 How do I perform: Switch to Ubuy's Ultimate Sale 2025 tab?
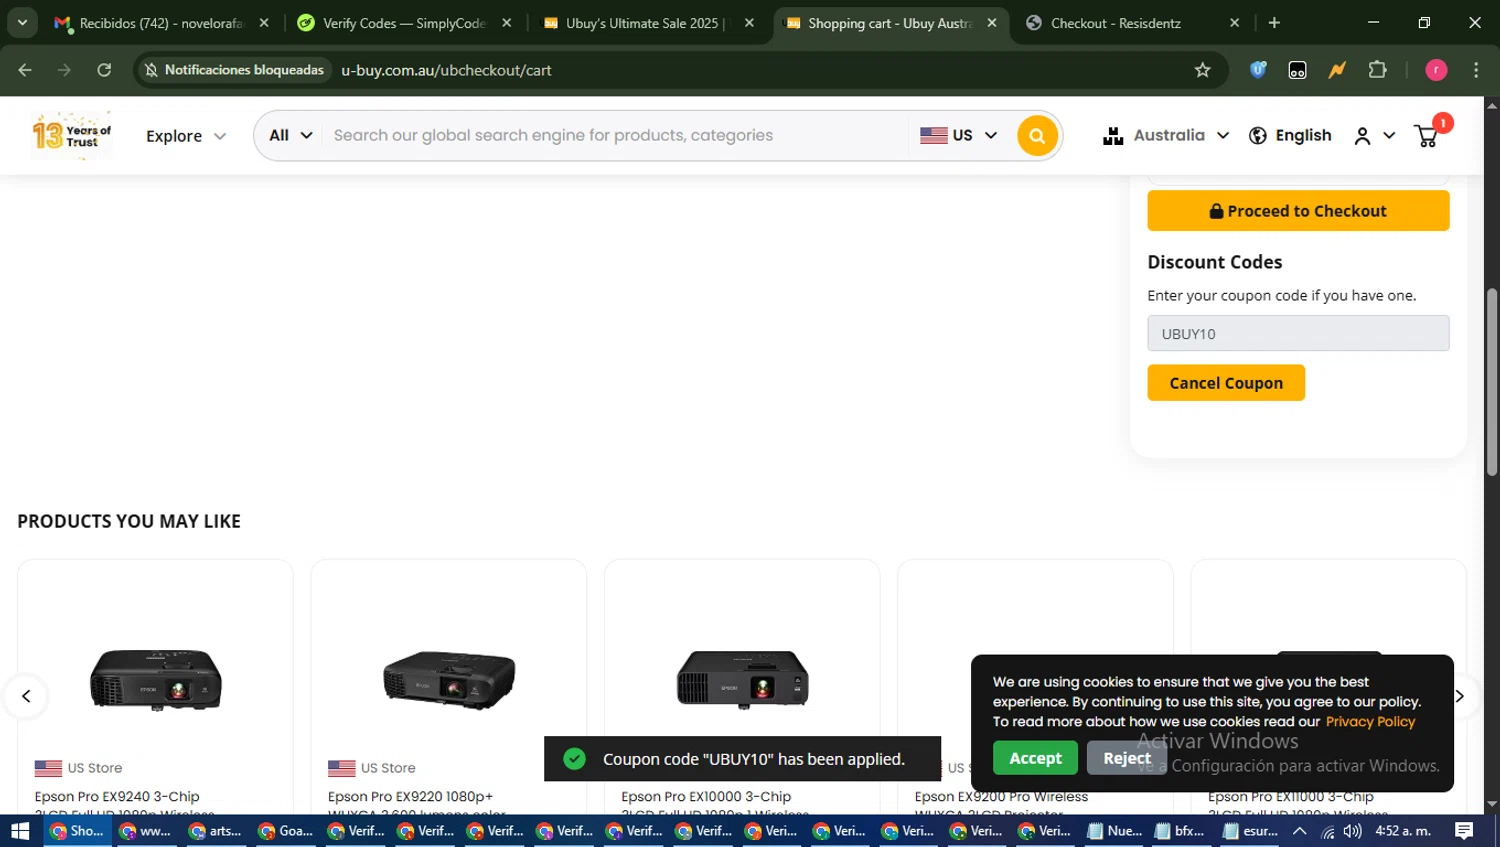click(647, 23)
